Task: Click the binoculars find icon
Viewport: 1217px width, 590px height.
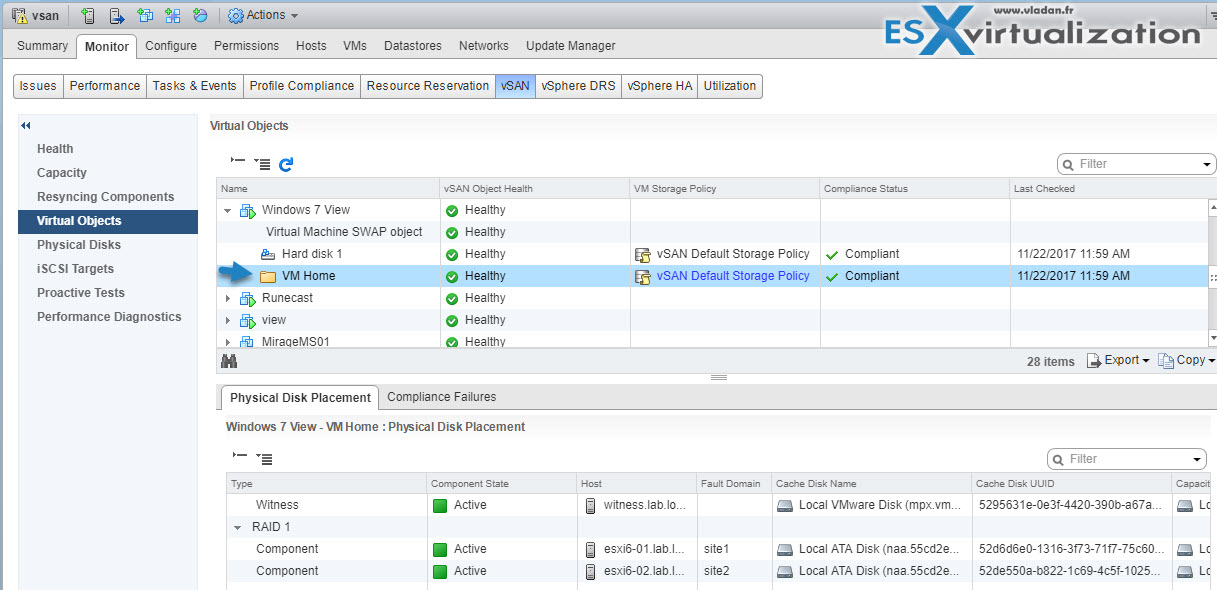Action: pos(229,361)
